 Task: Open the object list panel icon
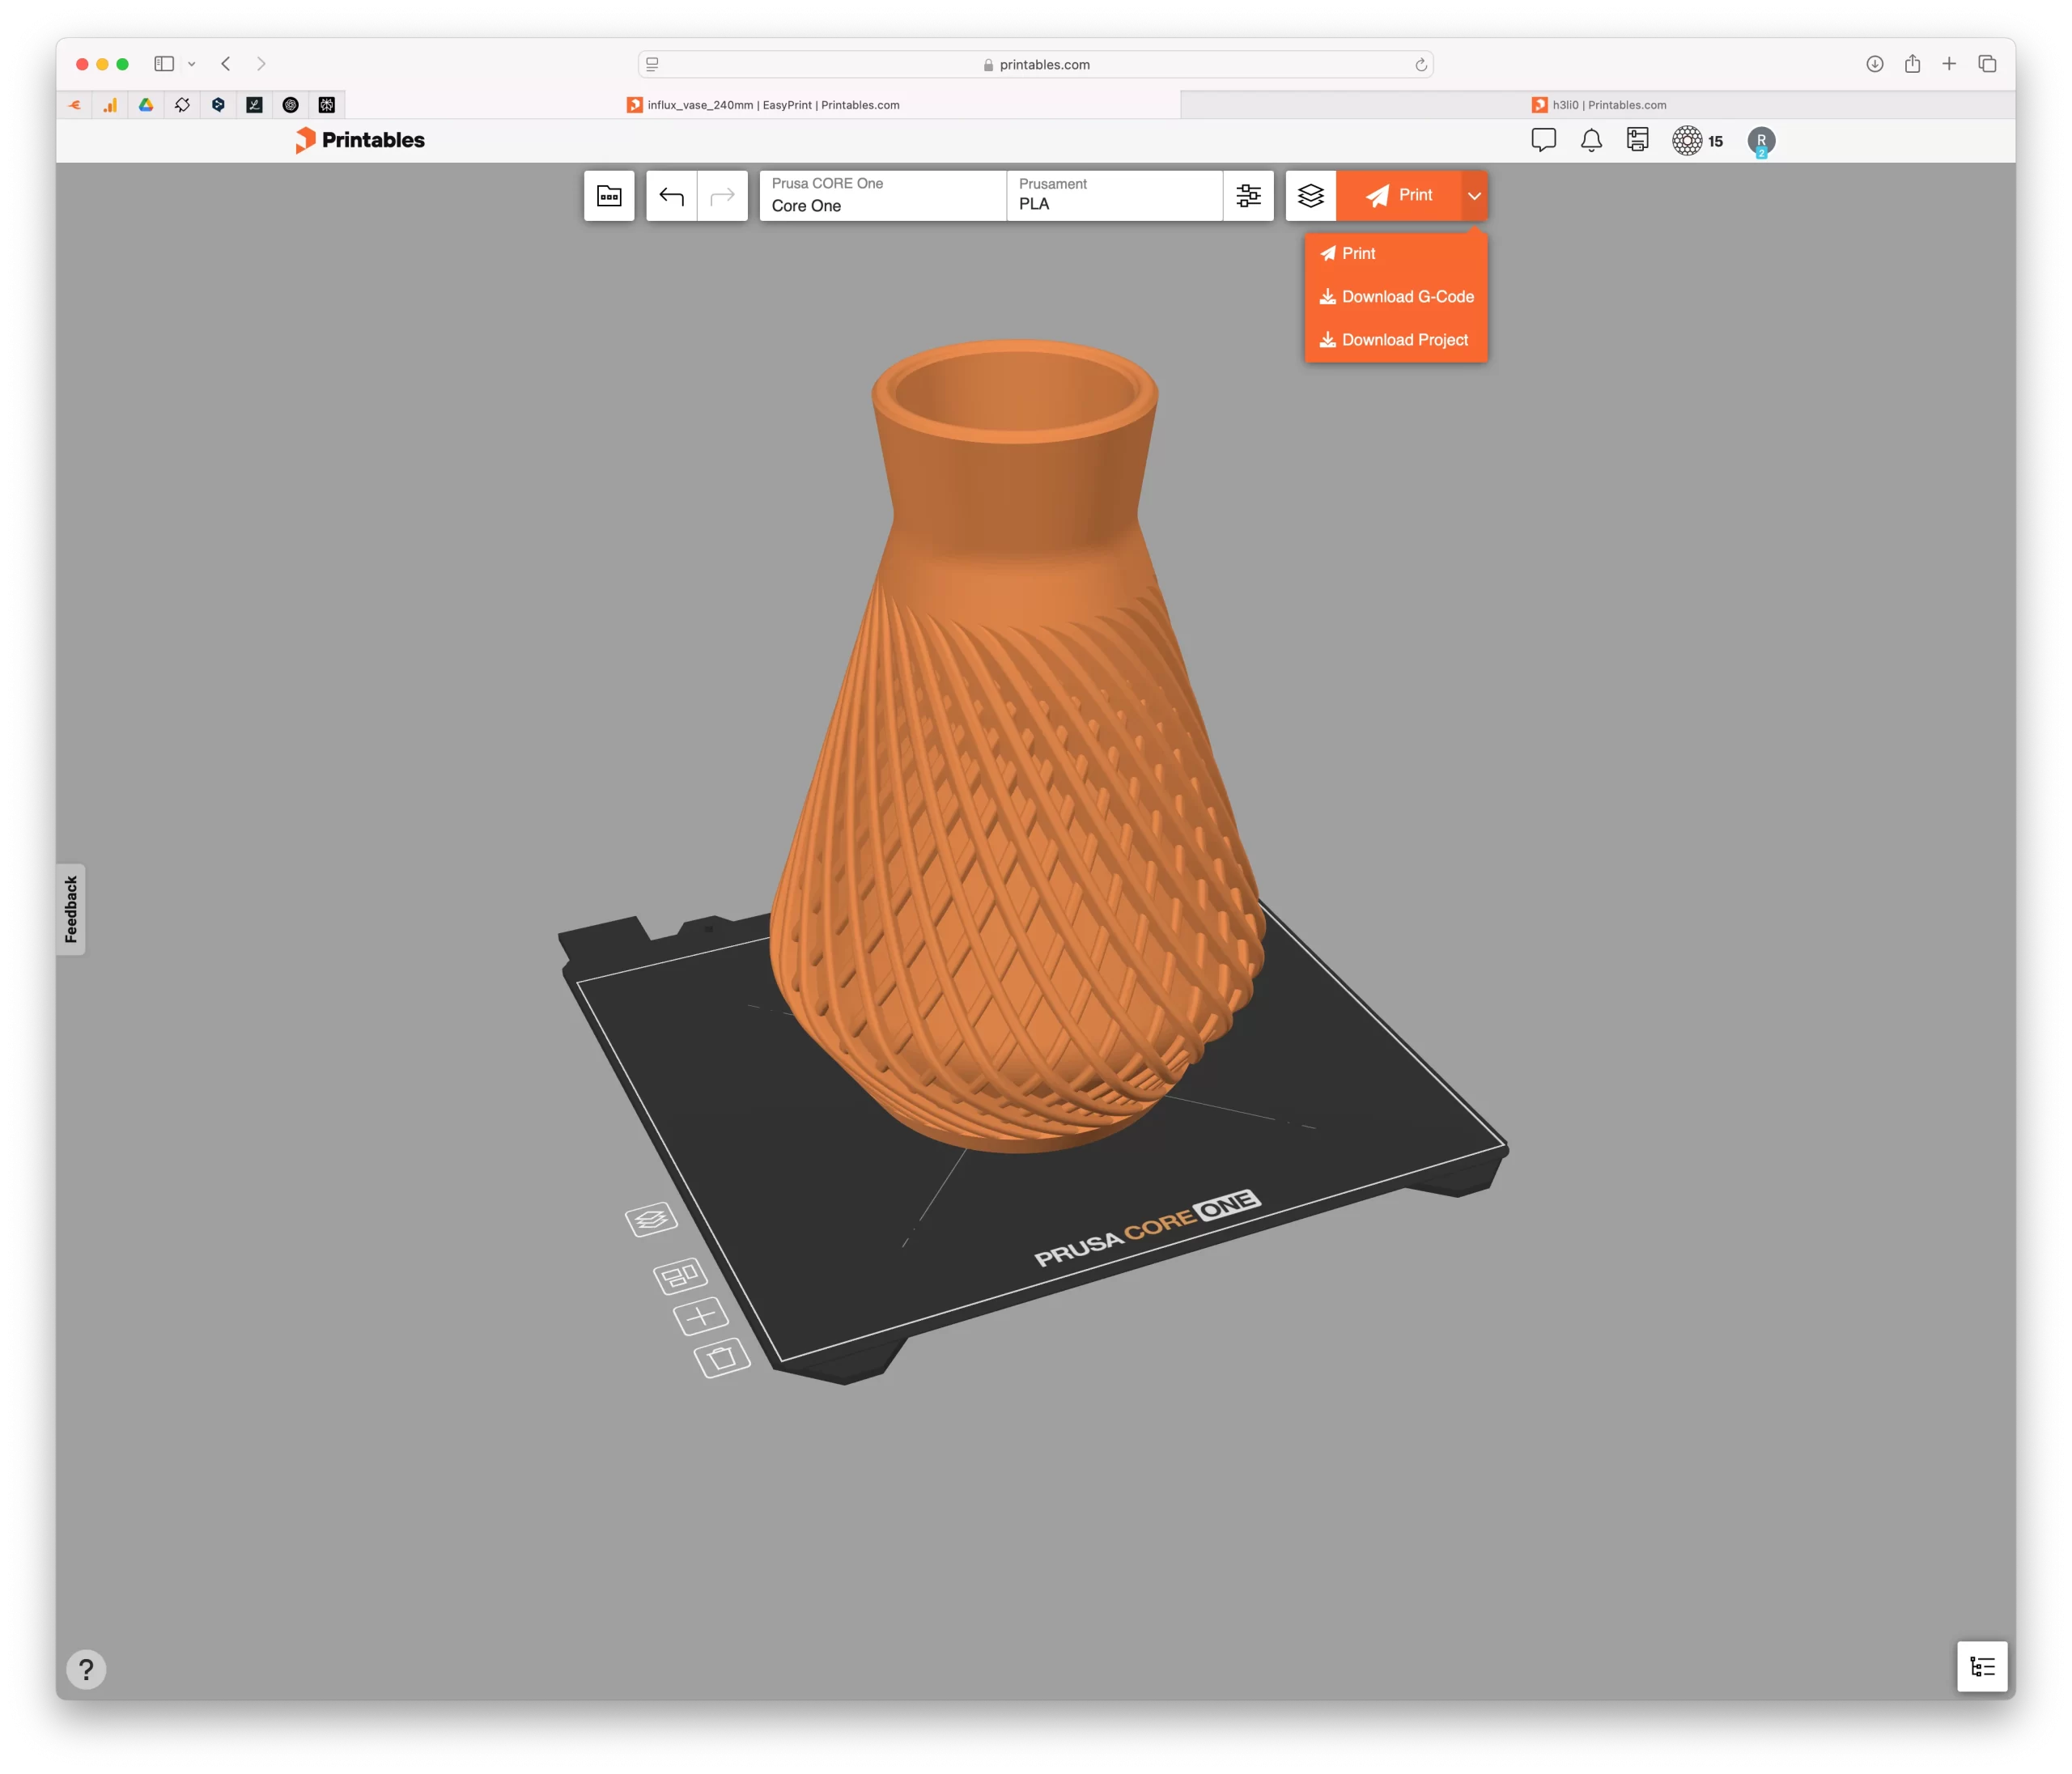1981,1666
